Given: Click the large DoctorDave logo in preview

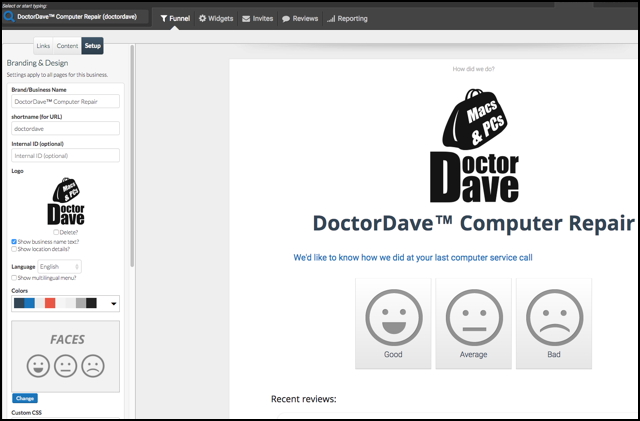Looking at the screenshot, I should [x=474, y=146].
